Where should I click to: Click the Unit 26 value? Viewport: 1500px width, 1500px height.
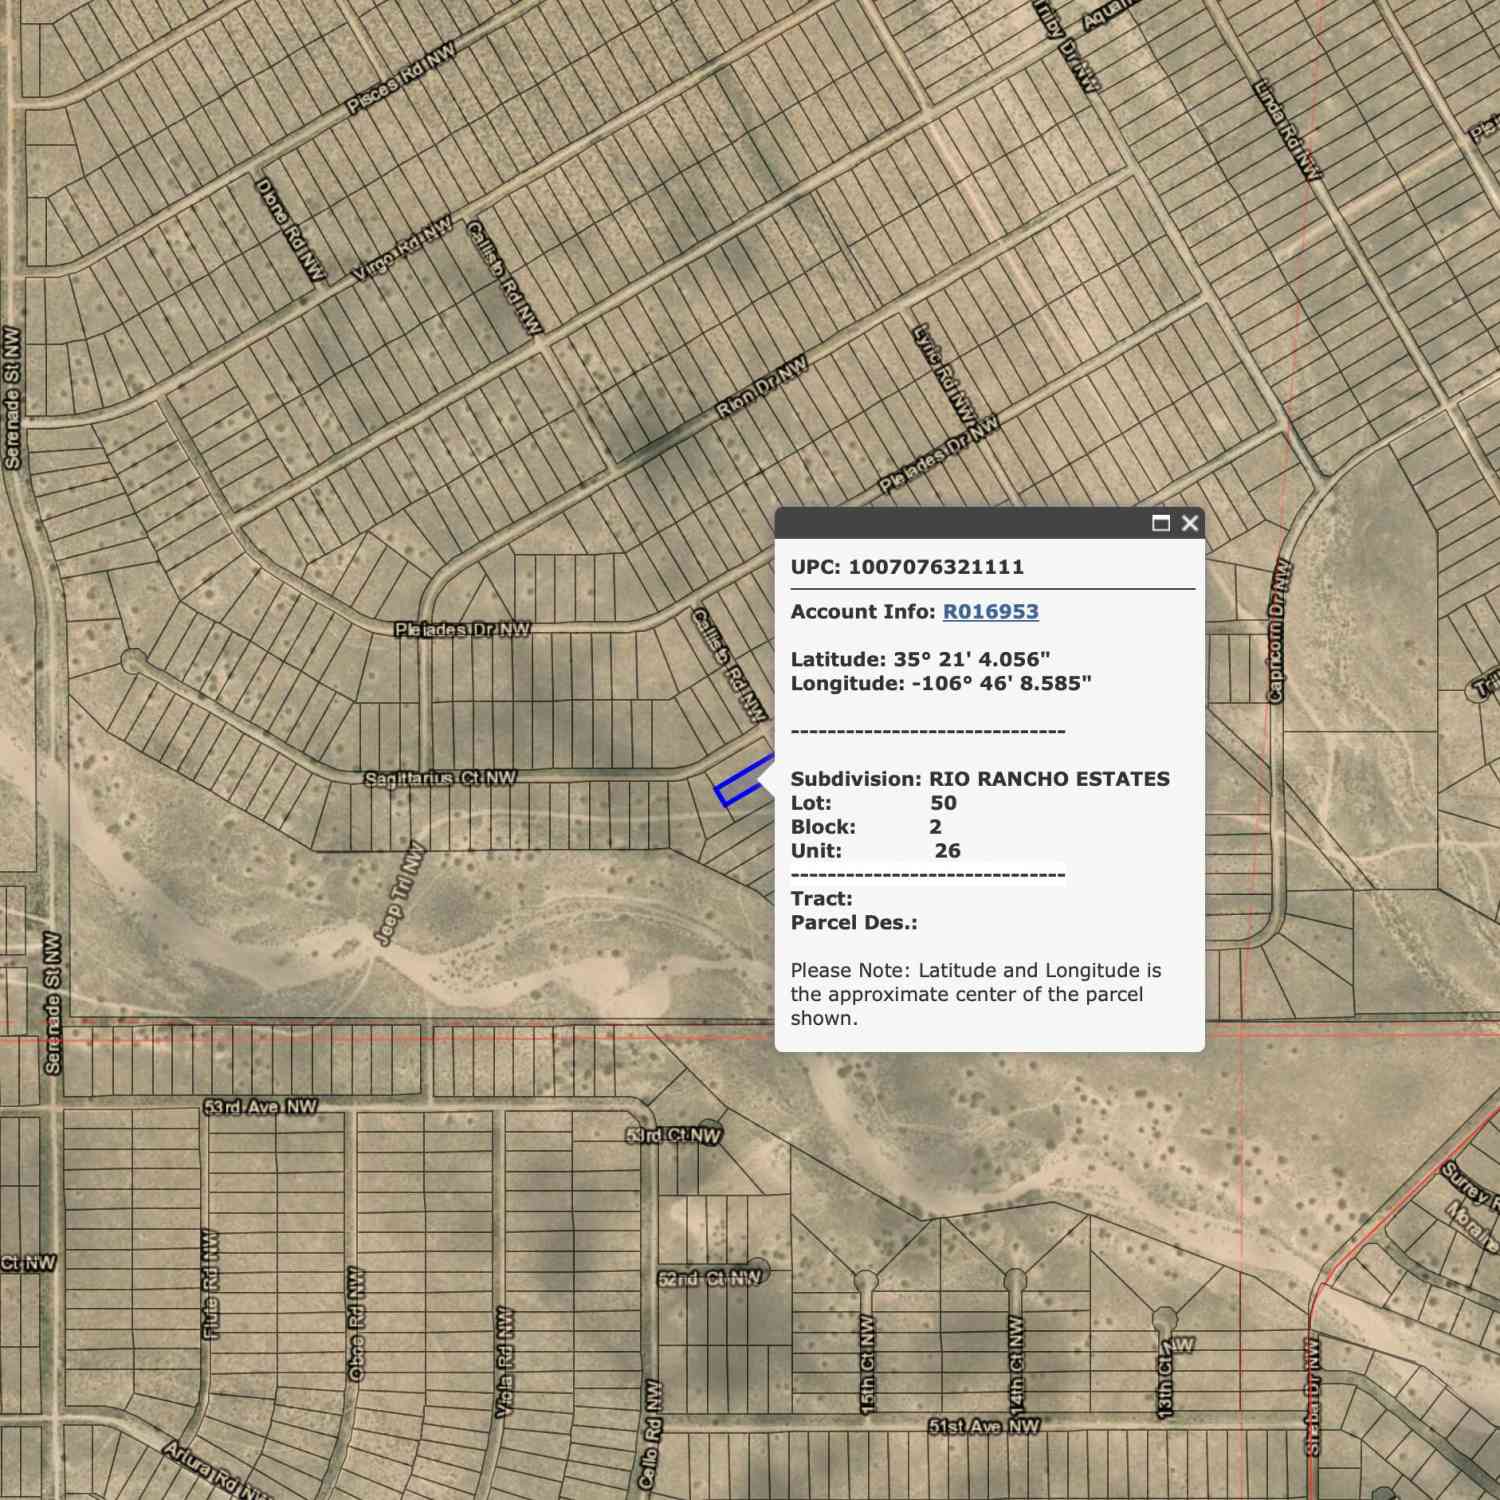click(947, 851)
